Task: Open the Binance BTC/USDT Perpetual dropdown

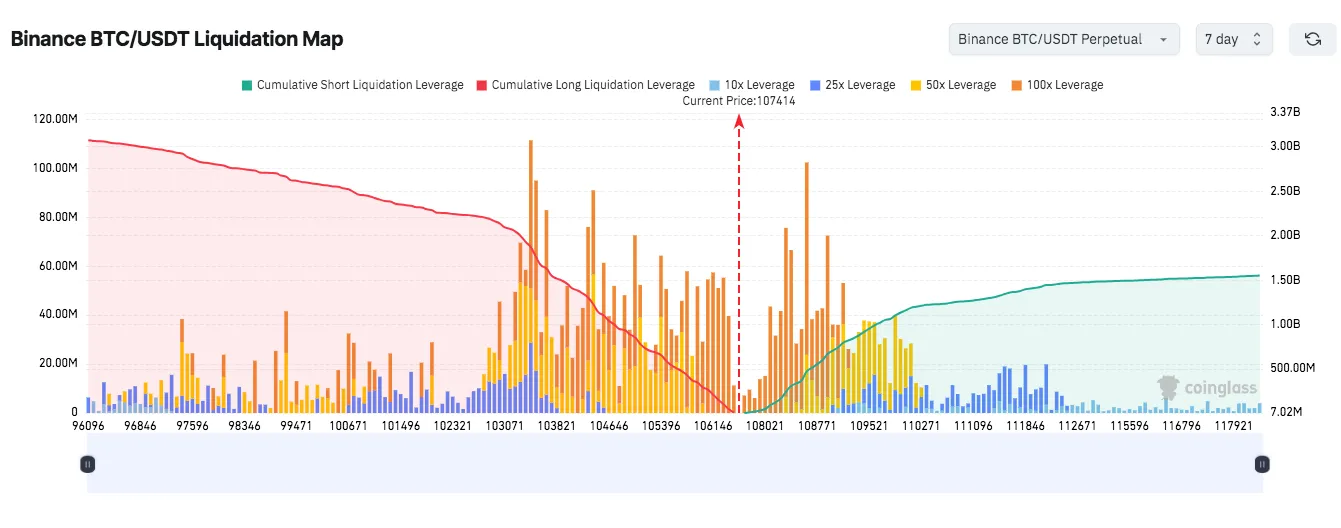Action: tap(1064, 39)
